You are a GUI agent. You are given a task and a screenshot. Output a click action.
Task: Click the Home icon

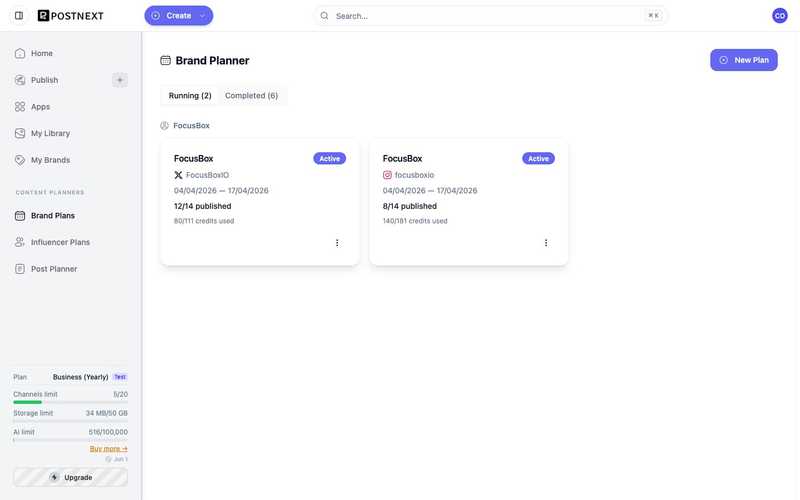click(20, 53)
